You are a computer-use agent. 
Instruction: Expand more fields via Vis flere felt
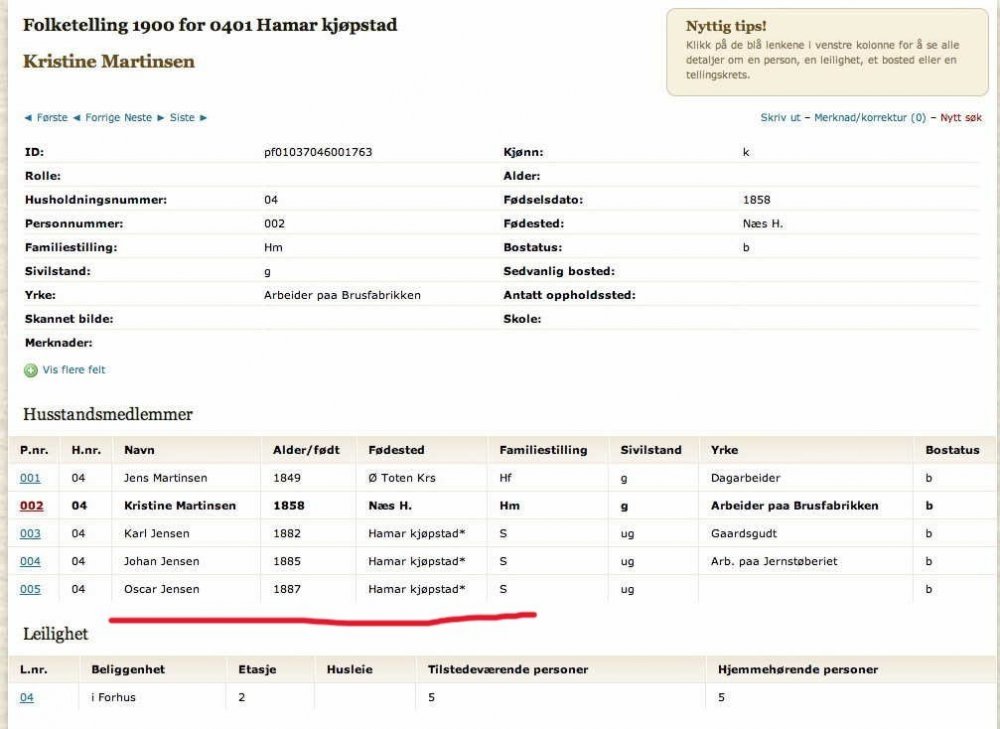pyautogui.click(x=73, y=370)
